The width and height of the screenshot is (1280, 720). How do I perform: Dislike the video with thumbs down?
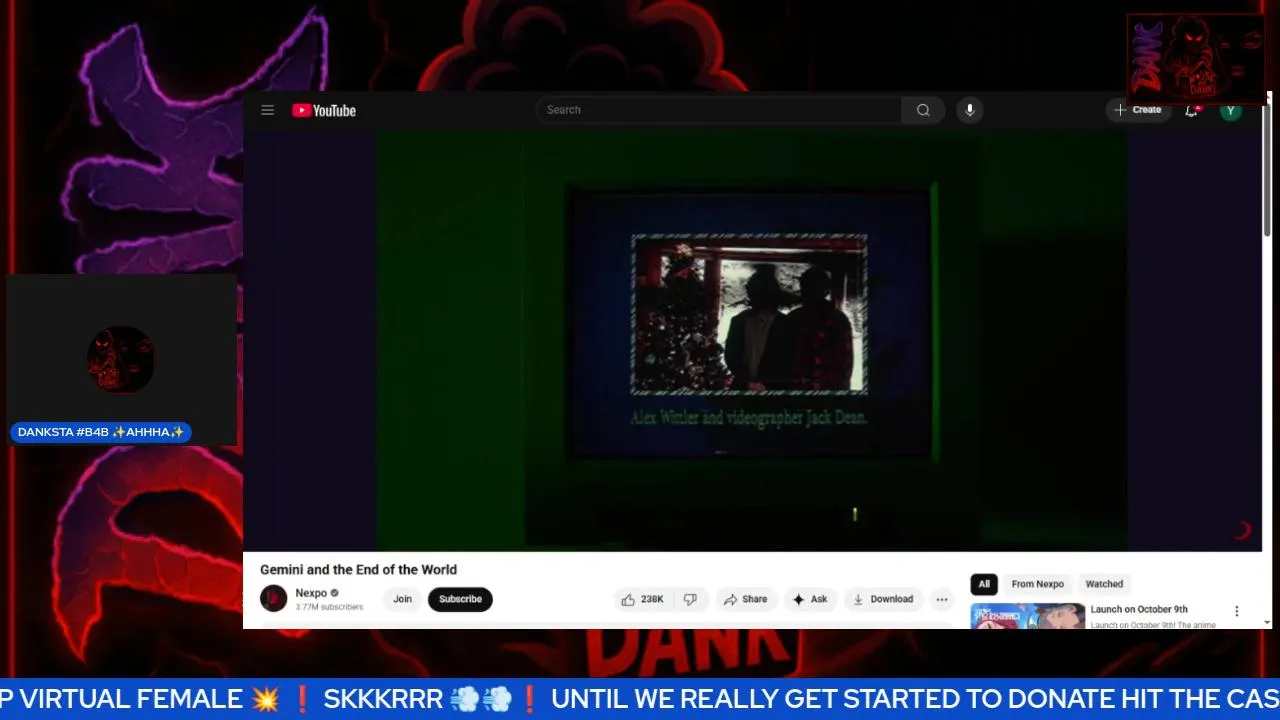point(690,599)
